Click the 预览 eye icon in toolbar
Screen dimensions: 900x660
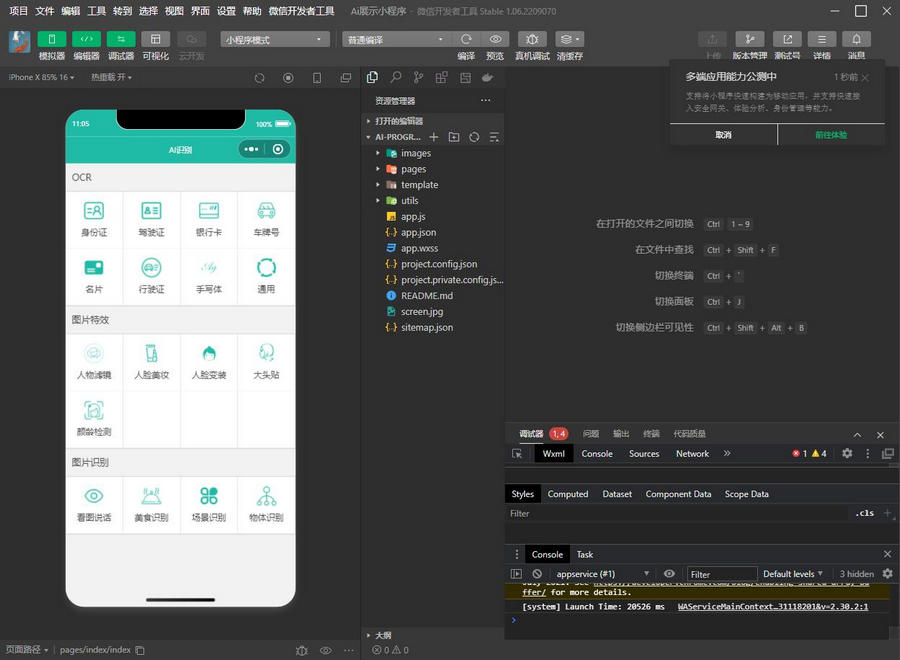pos(495,40)
